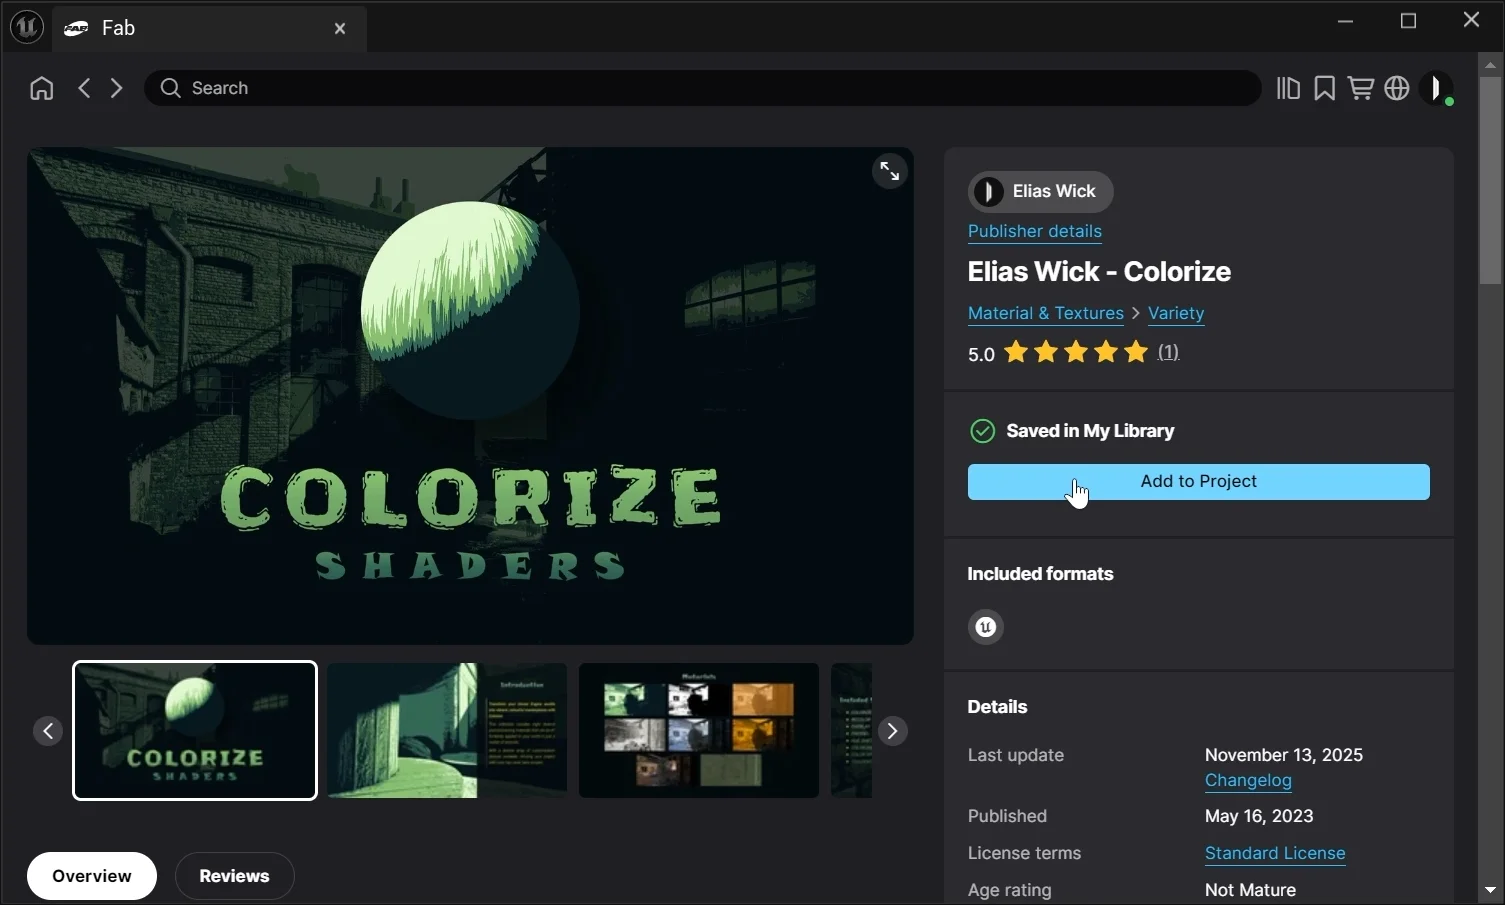Close the Fab tab
Screen dimensions: 1505x905
tap(340, 28)
